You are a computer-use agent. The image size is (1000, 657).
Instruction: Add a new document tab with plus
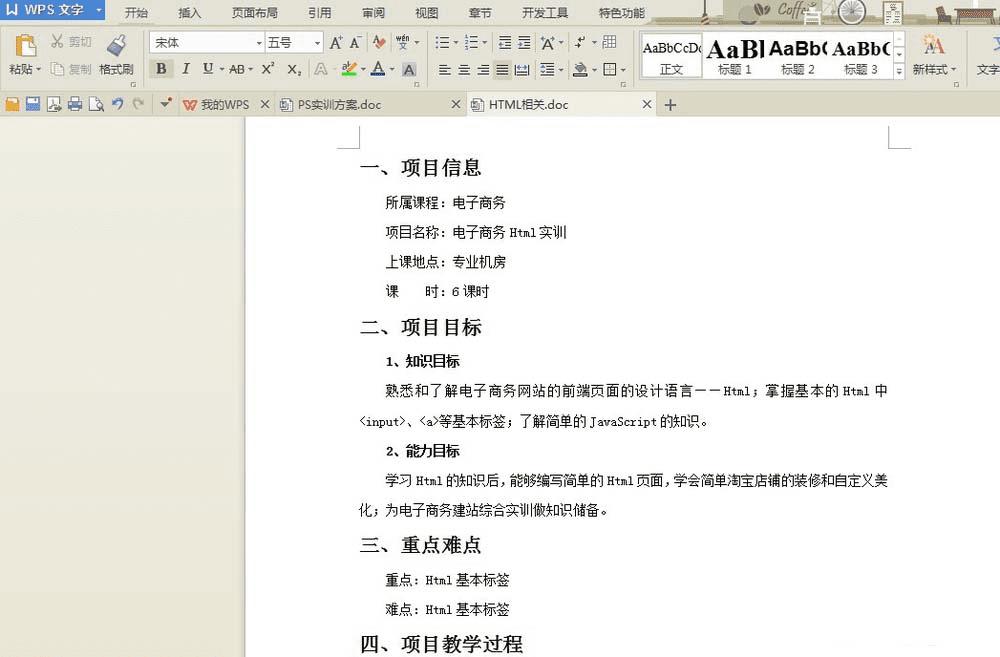point(670,105)
